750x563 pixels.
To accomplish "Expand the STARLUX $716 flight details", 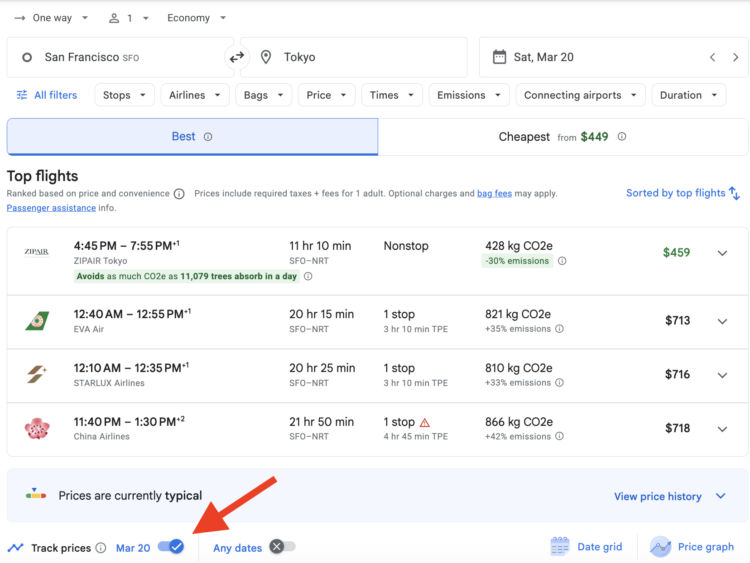I will [722, 375].
